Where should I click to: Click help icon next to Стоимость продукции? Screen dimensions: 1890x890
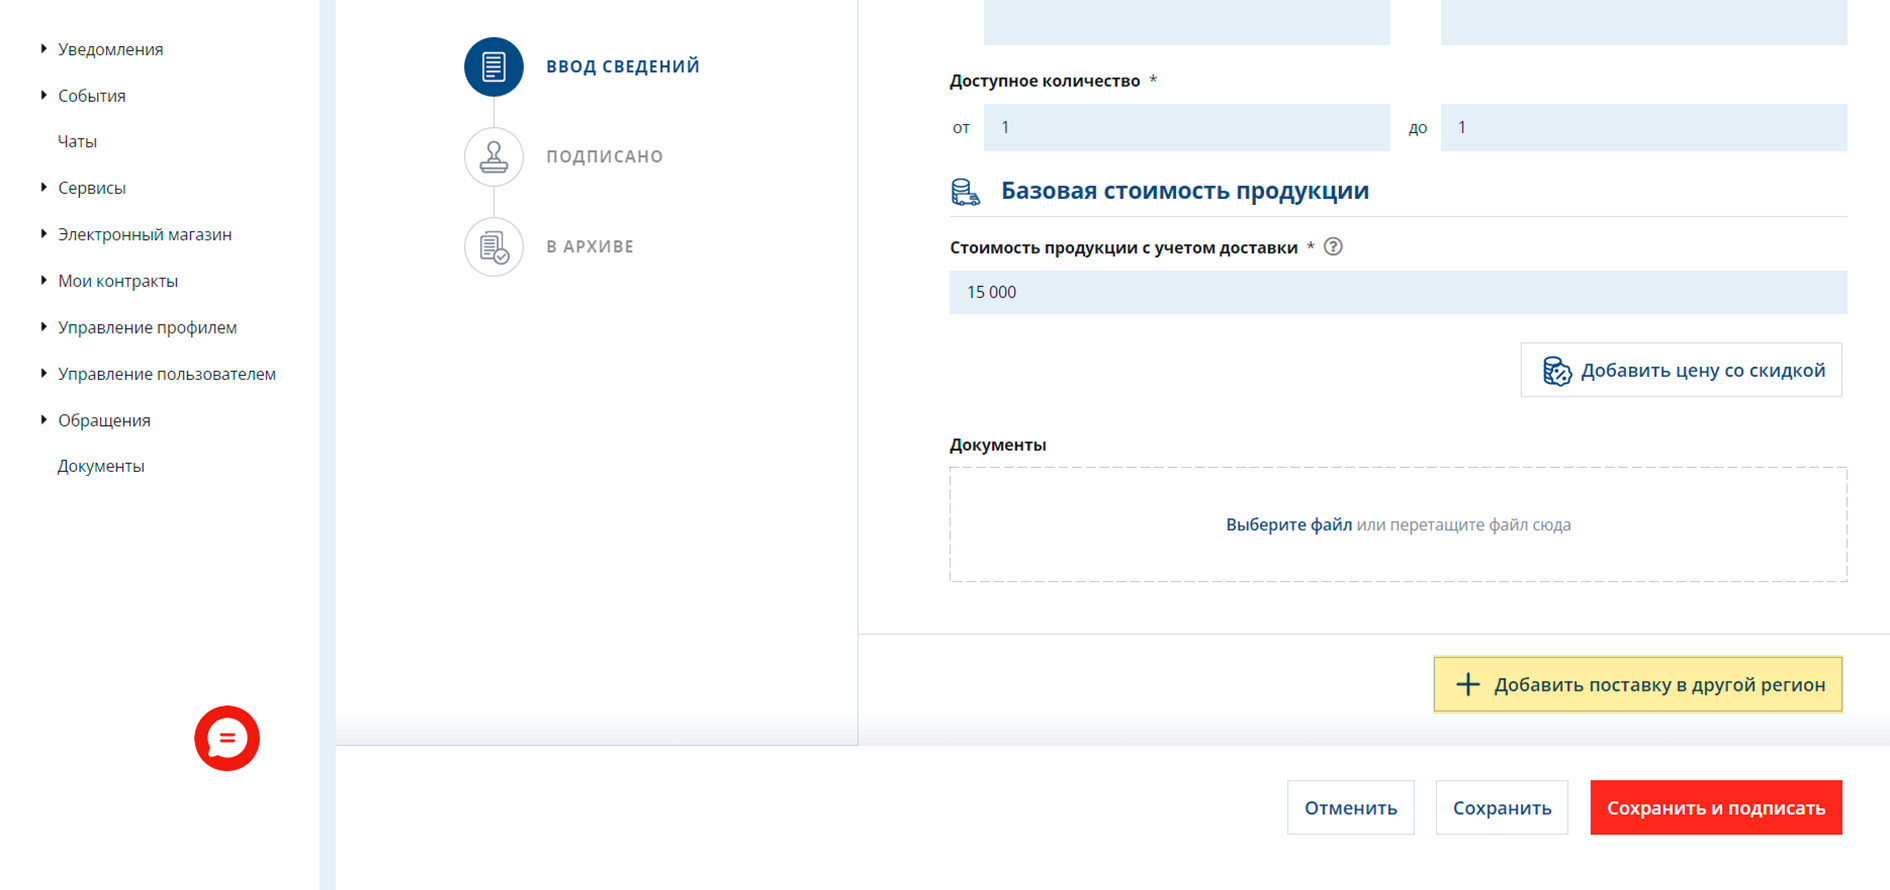pos(1333,247)
